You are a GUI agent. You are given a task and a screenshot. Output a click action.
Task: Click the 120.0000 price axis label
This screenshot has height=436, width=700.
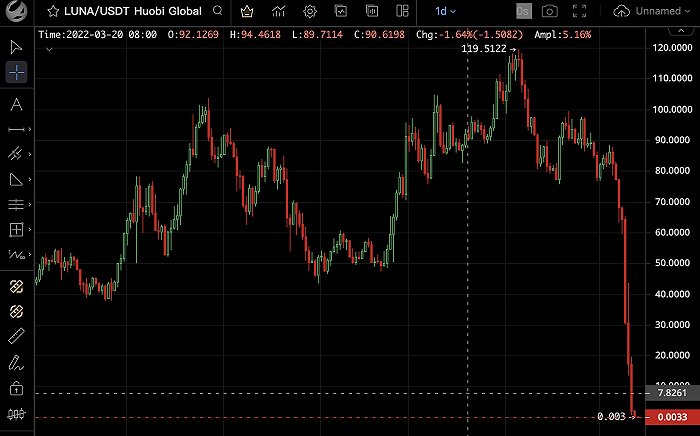pyautogui.click(x=672, y=48)
